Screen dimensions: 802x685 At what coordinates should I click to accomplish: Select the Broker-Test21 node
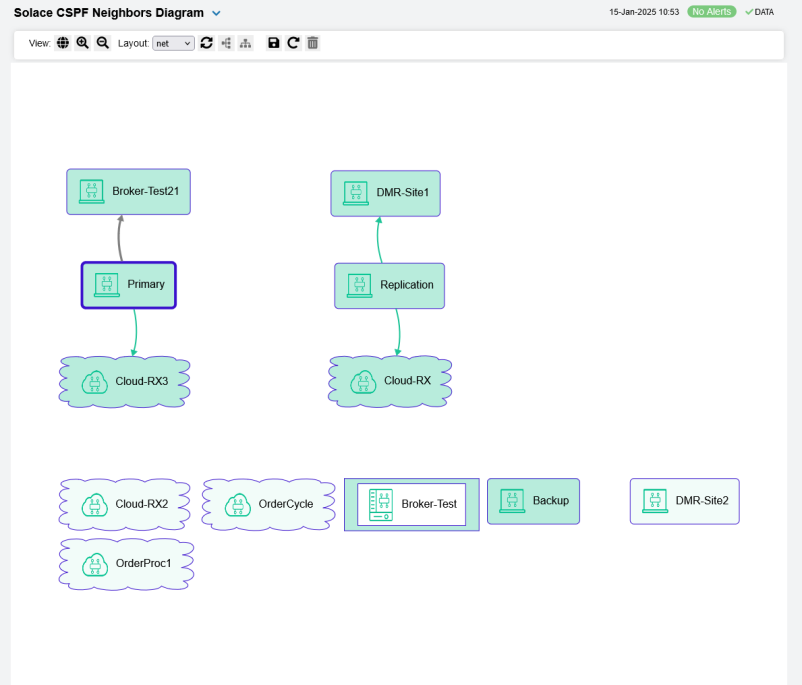pyautogui.click(x=128, y=191)
